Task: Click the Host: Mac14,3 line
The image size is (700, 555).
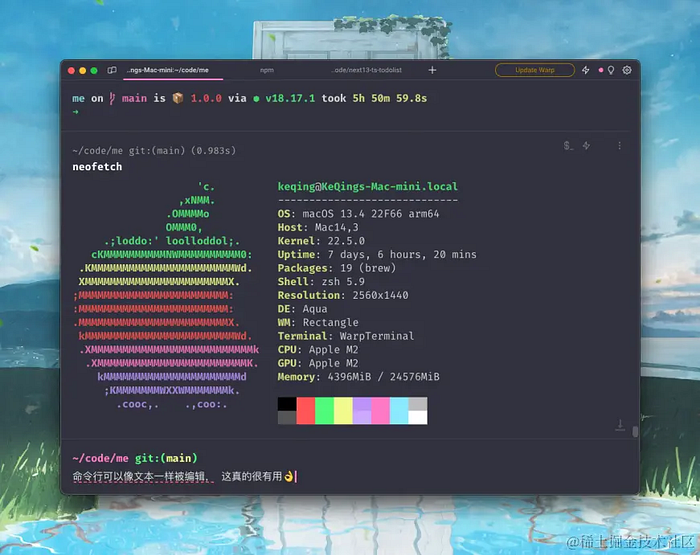Action: coord(318,227)
